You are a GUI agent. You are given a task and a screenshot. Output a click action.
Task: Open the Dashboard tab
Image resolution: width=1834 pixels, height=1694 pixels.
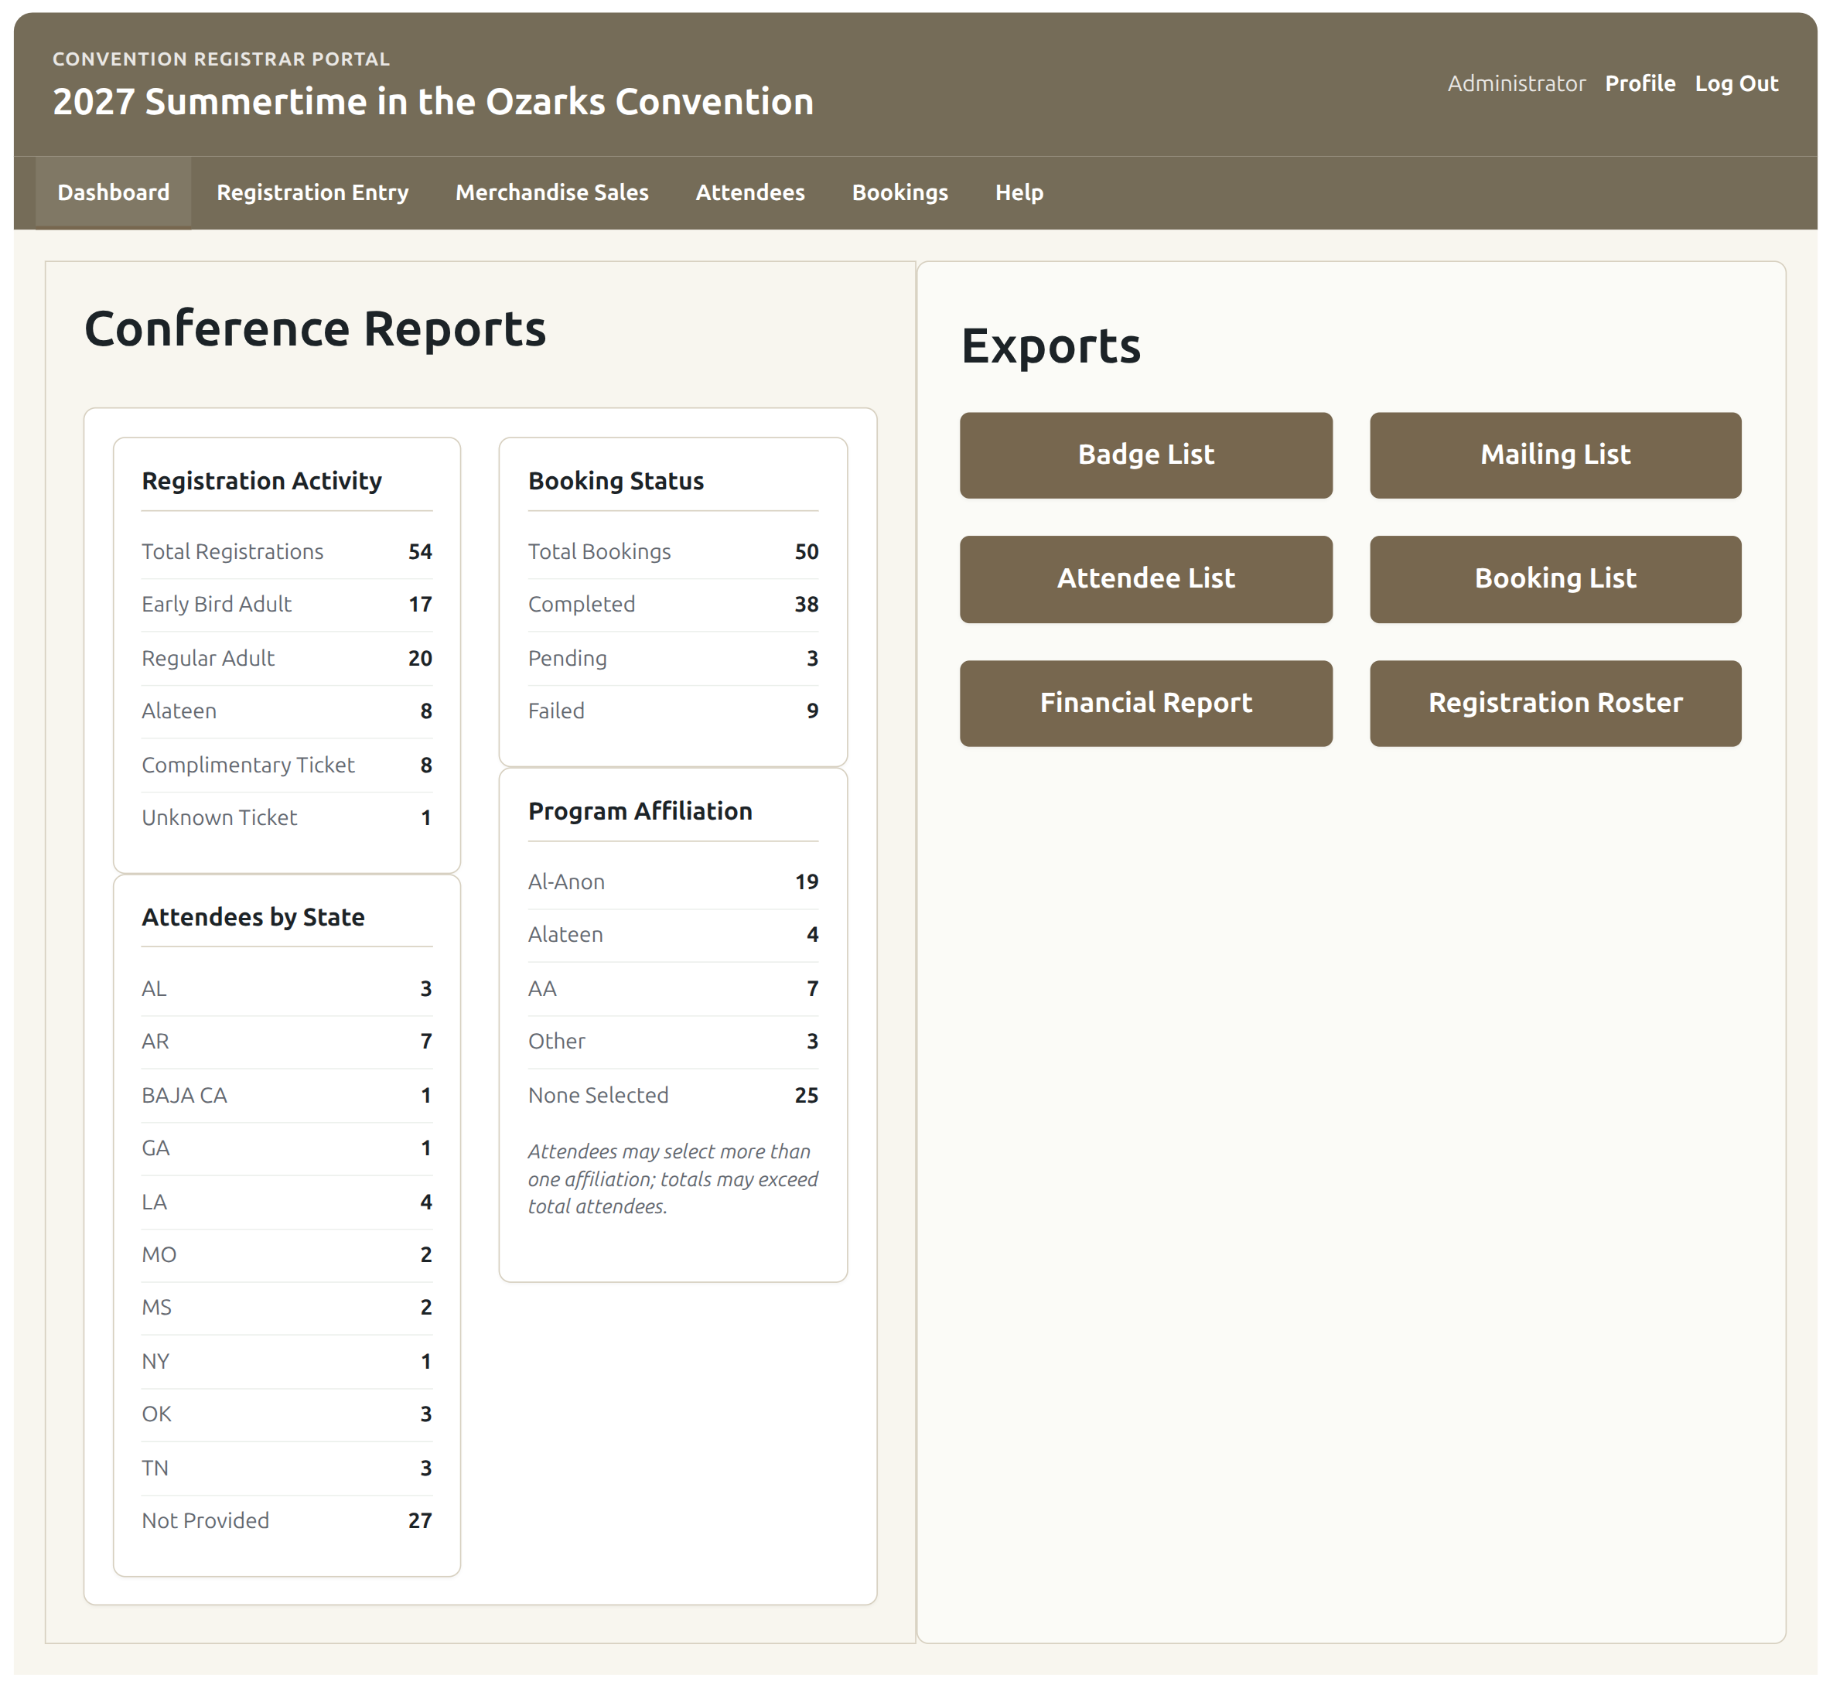(x=113, y=192)
